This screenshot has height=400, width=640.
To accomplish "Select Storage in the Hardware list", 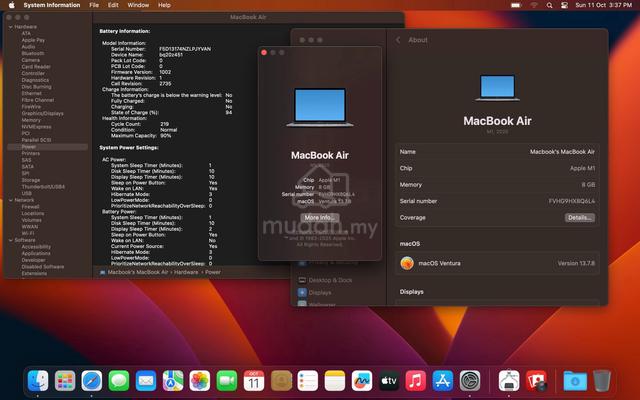I will pos(31,180).
